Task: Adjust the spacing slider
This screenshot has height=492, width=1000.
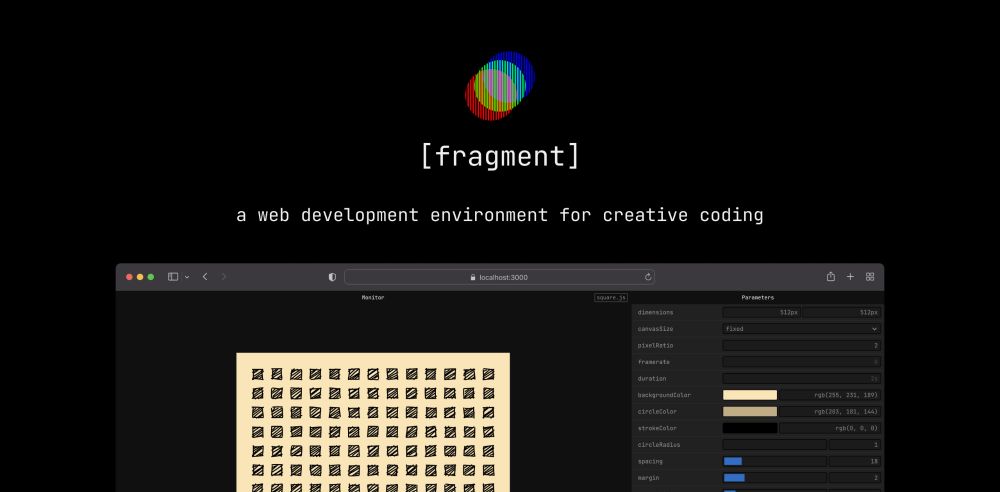Action: pyautogui.click(x=774, y=461)
